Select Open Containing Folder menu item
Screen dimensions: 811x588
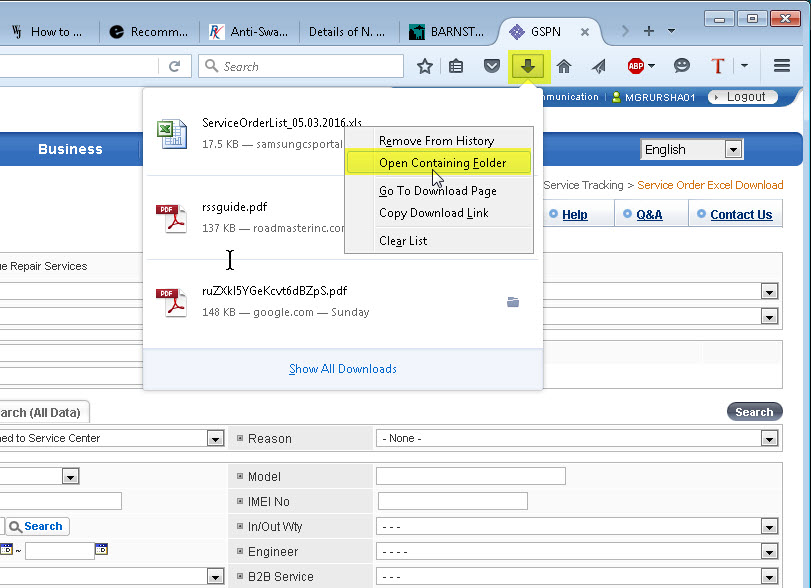[x=442, y=163]
